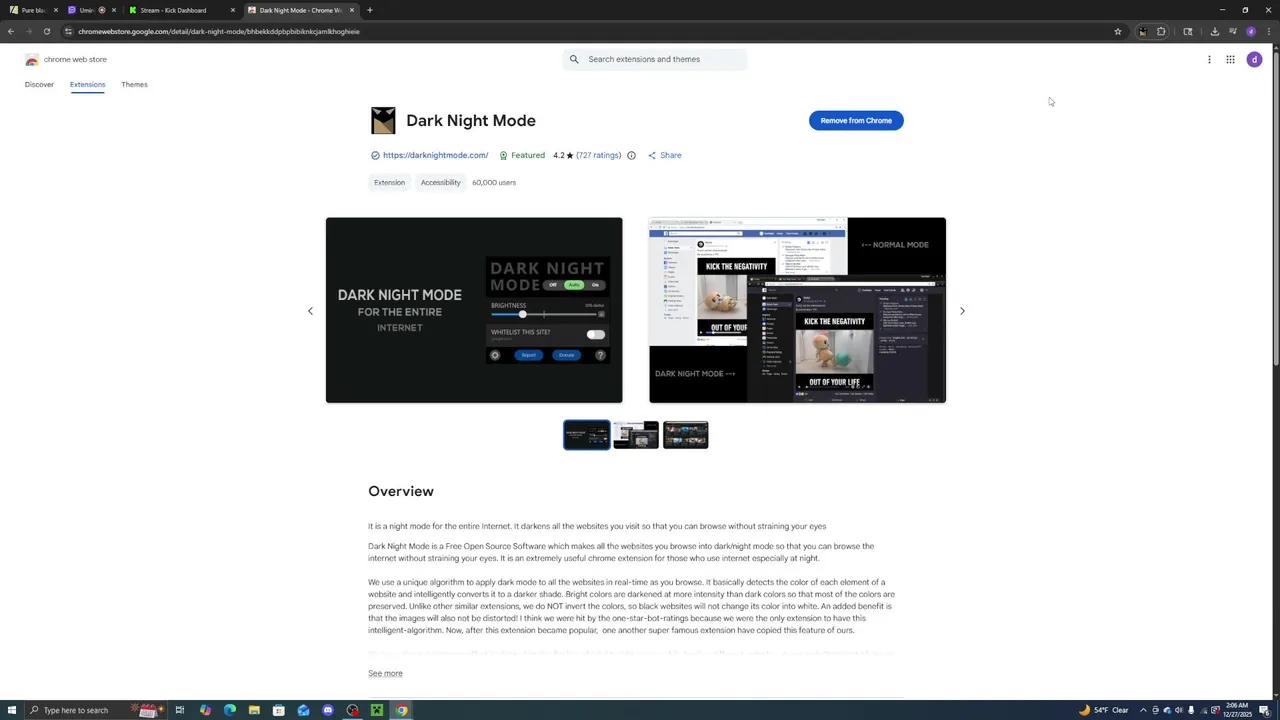Viewport: 1280px width, 720px height.
Task: Open the 727 ratings link
Action: (598, 155)
